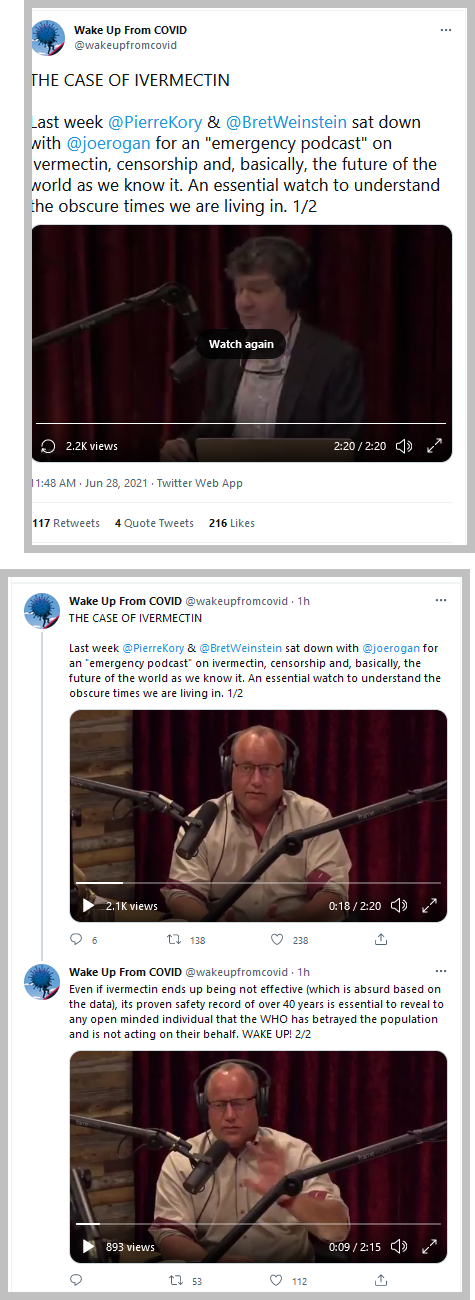Play the video with 2.1K views
475x1300 pixels.
point(88,905)
